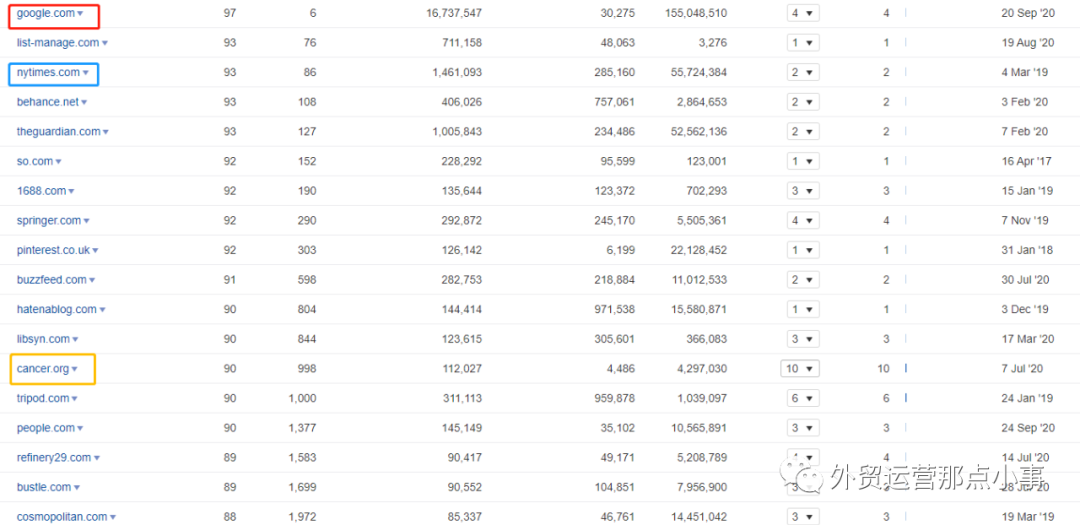Visit the hatenablog.com domain link
Image resolution: width=1080 pixels, height=525 pixels.
(57, 310)
